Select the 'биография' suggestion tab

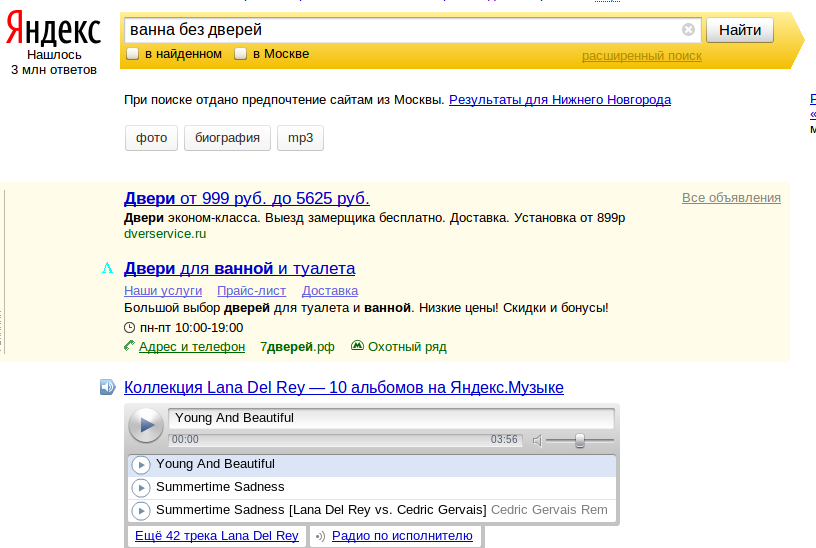[x=227, y=138]
